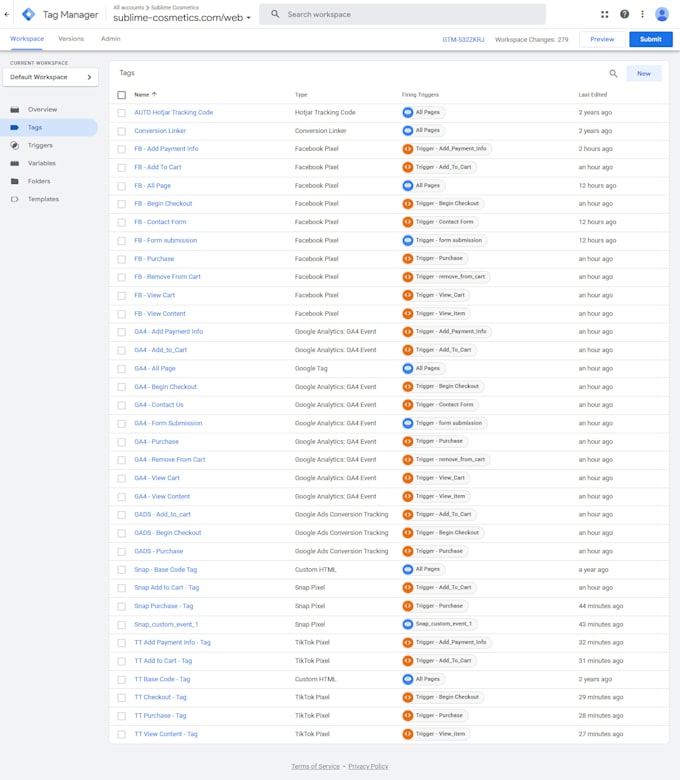The height and width of the screenshot is (780, 680).
Task: Open the Snap Add to Cart - Tag
Action: coord(167,588)
